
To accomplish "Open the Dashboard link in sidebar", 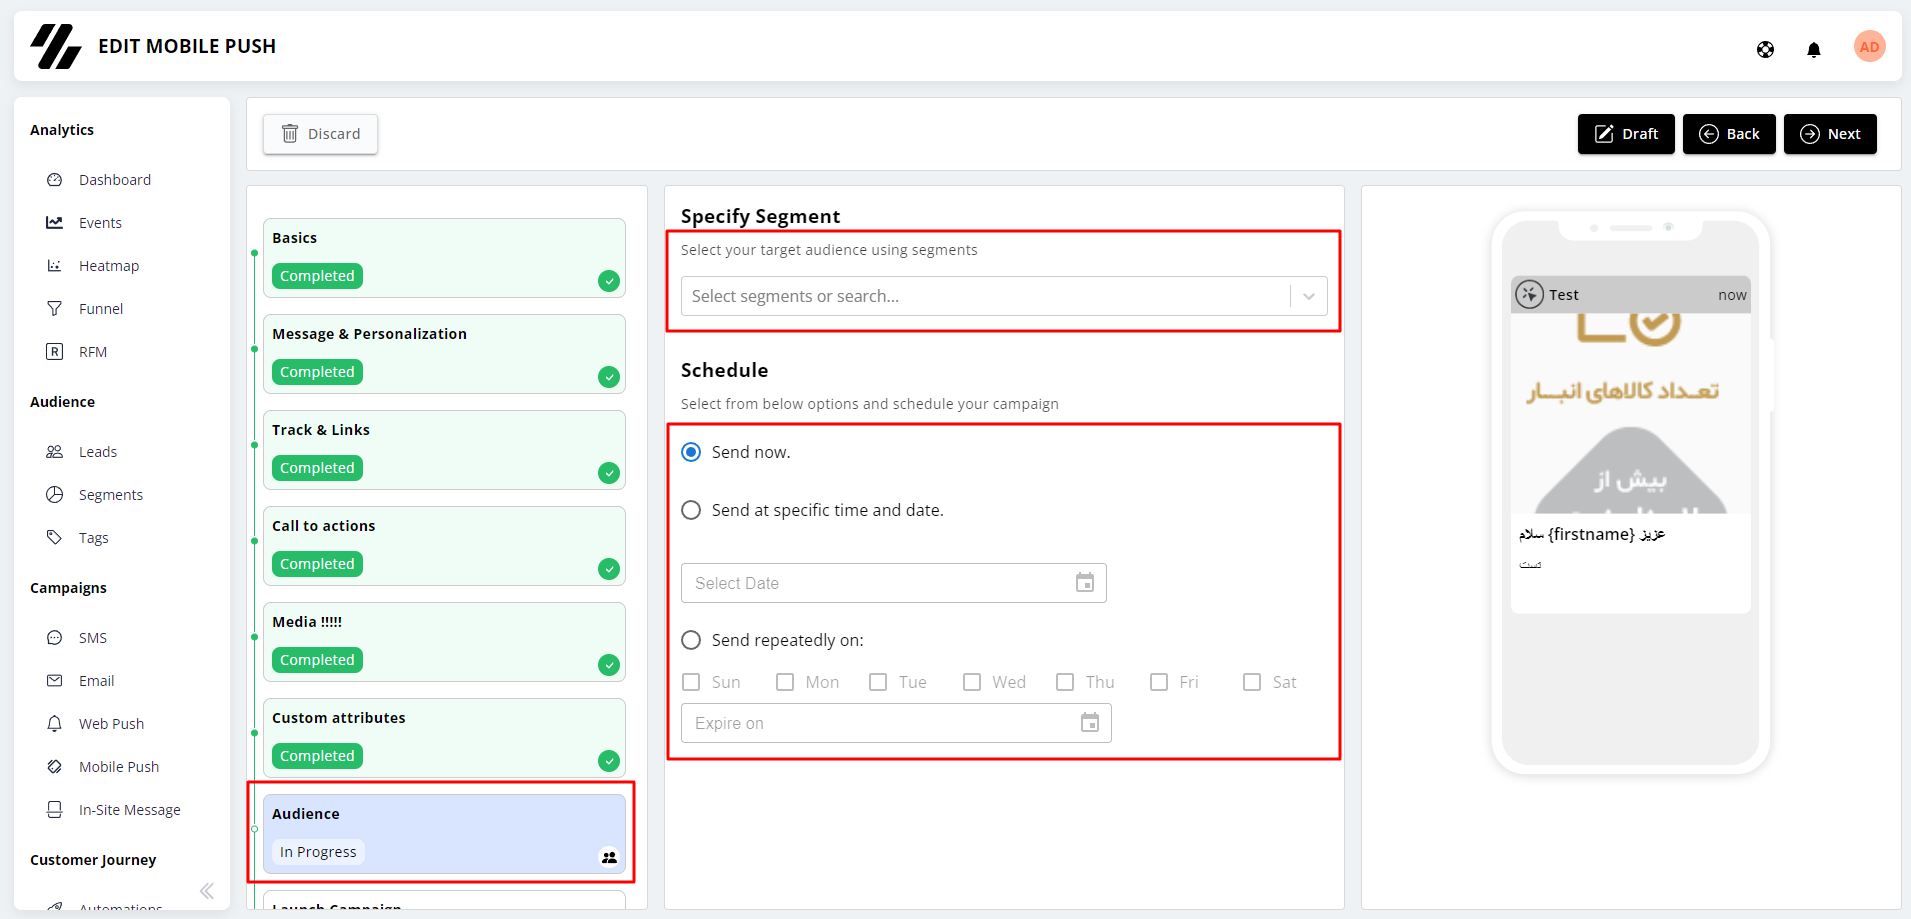I will [115, 180].
